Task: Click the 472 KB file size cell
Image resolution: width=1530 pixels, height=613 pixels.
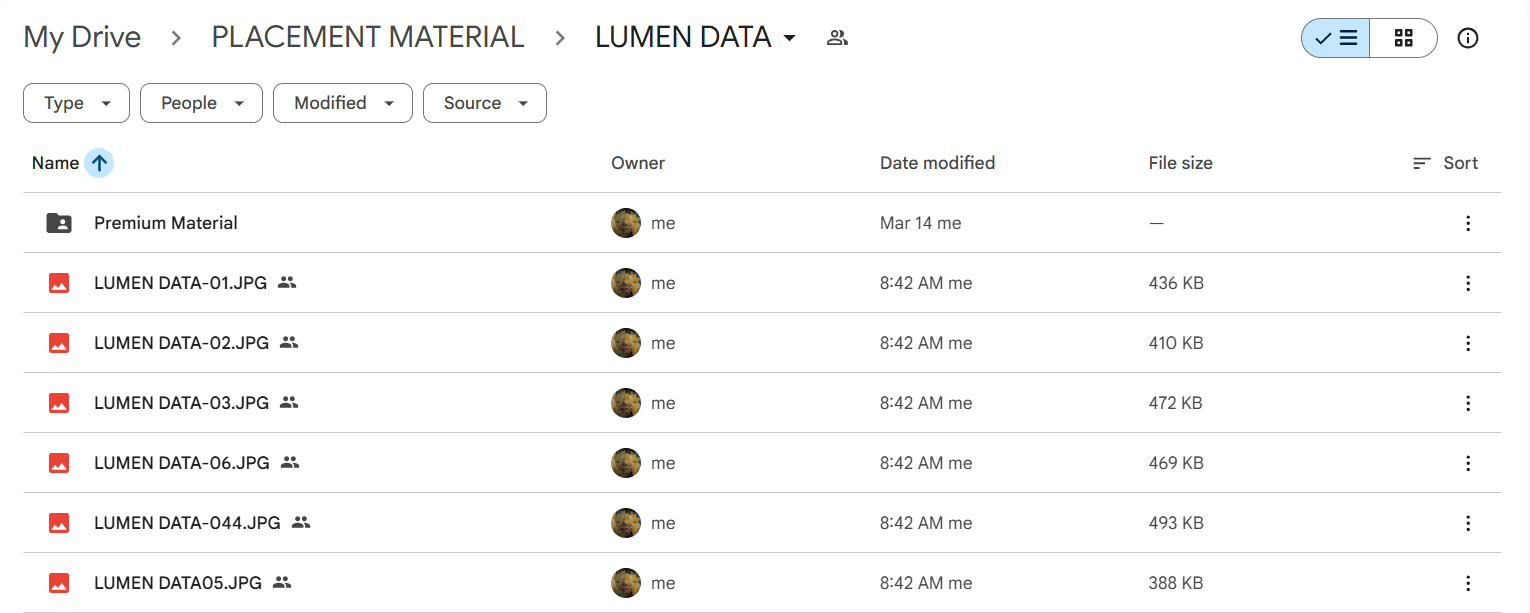Action: [x=1176, y=403]
